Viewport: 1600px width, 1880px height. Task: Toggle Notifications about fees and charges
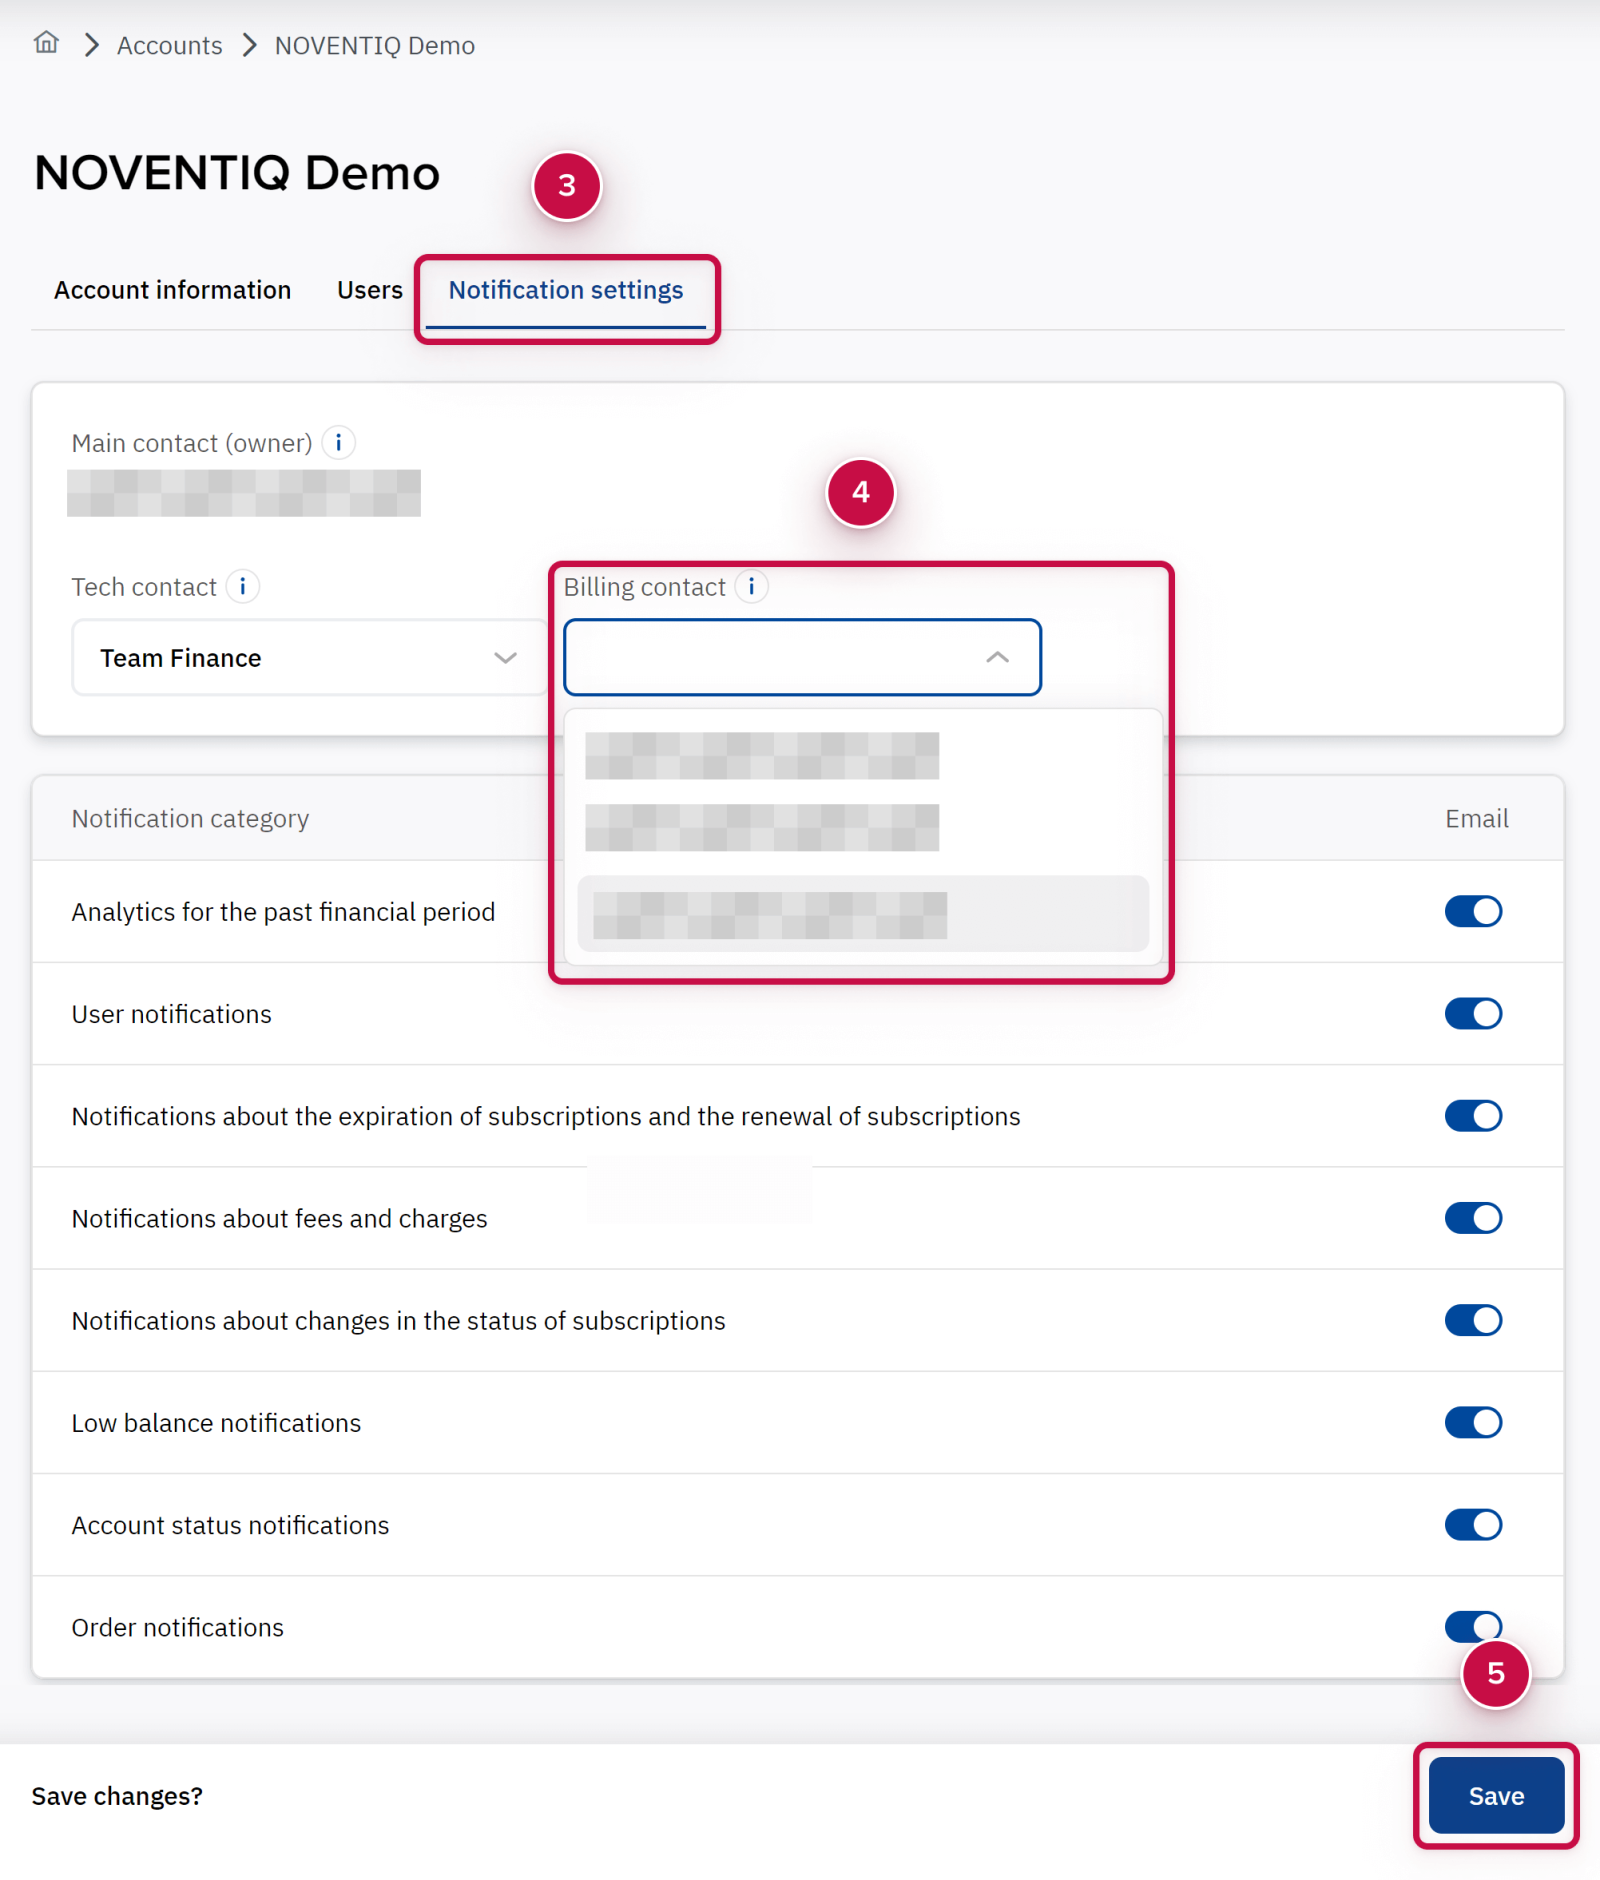click(1472, 1218)
